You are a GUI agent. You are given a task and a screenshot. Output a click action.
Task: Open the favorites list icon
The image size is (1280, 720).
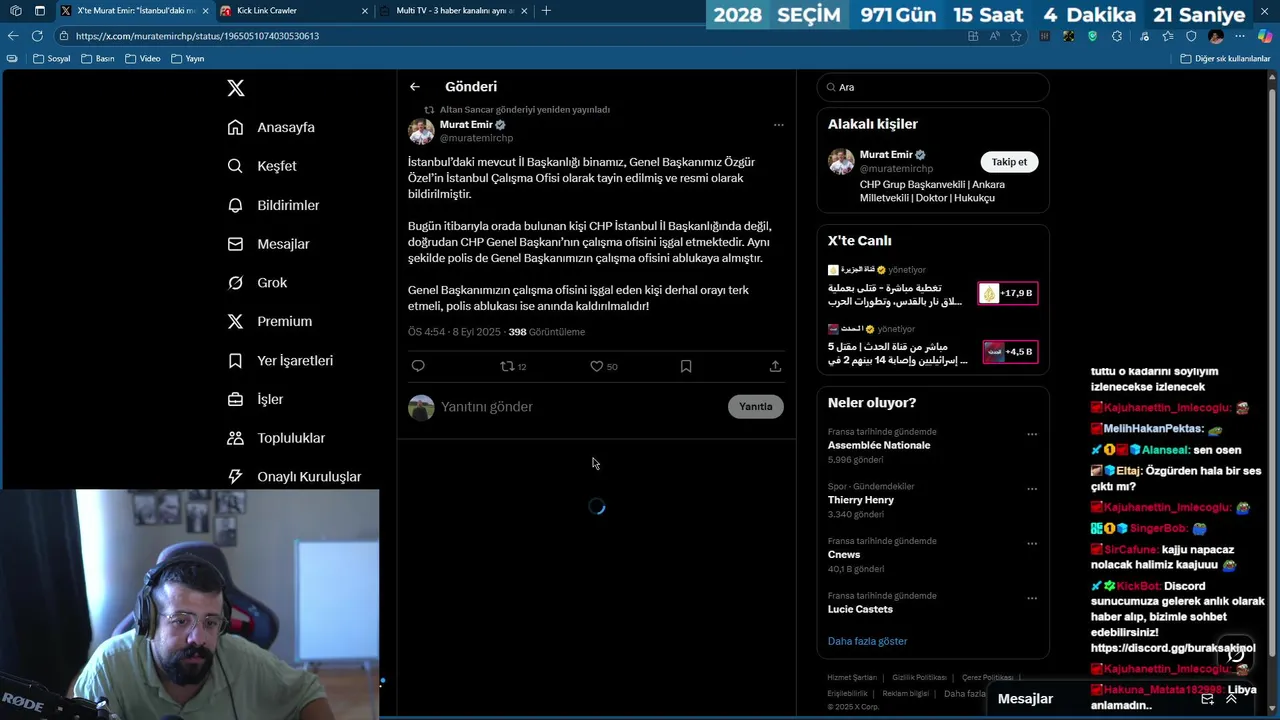pos(1167,36)
